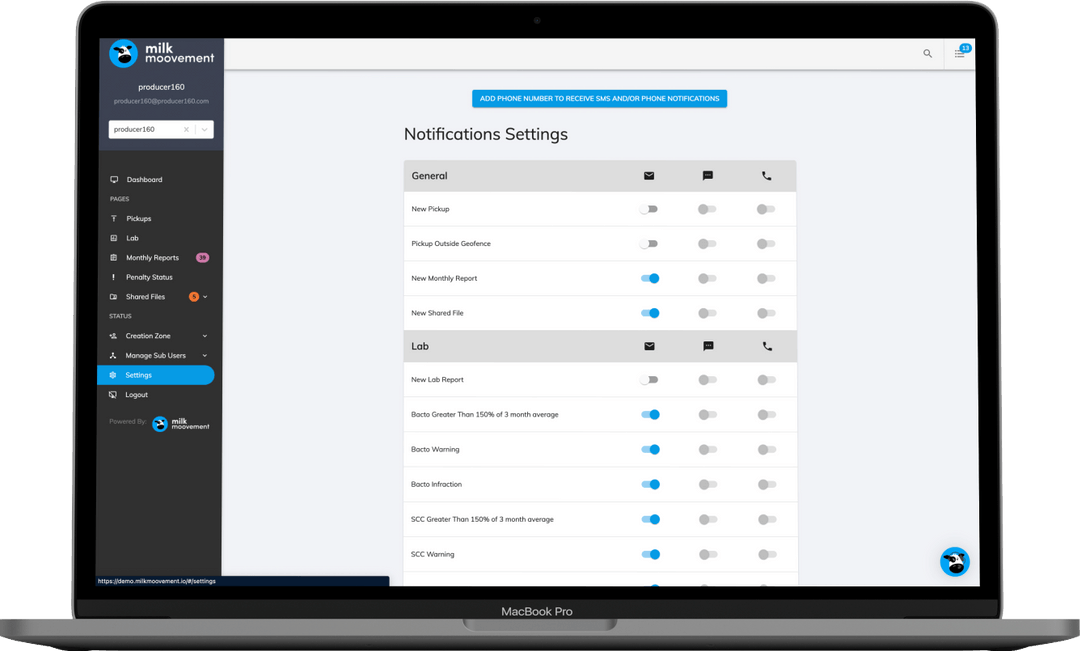Enable email for New Lab Report
1080x651 pixels.
pyautogui.click(x=649, y=380)
